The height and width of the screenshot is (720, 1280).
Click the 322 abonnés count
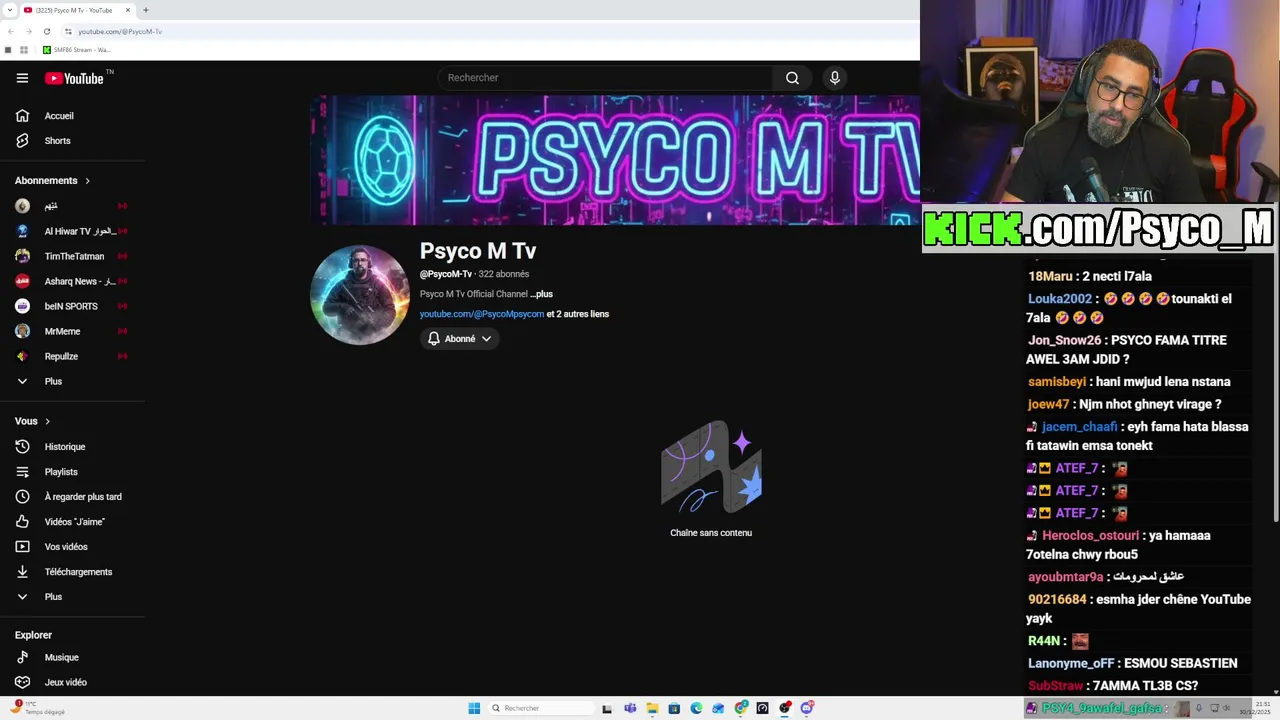click(504, 274)
